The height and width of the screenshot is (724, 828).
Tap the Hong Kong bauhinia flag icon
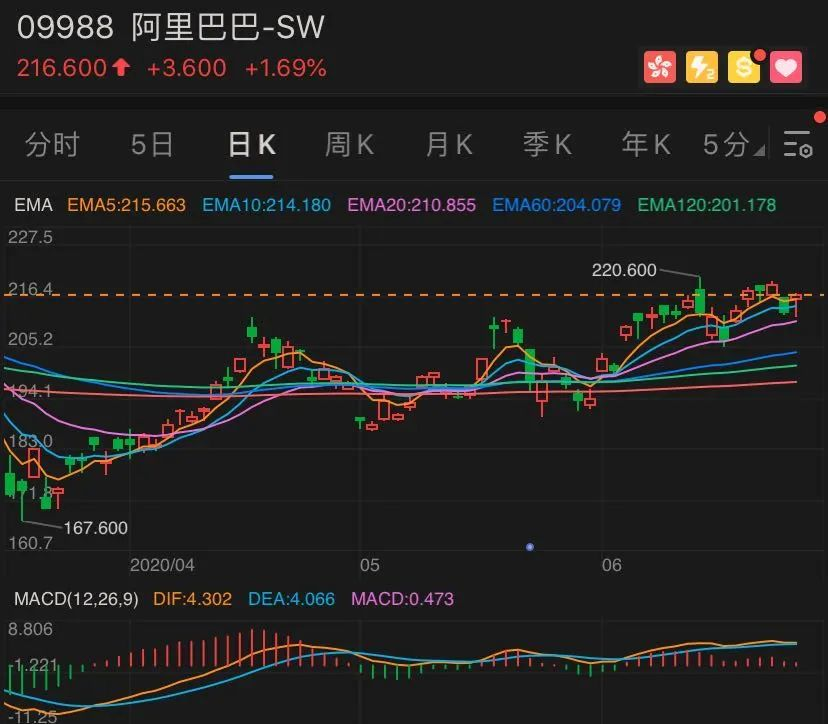click(x=660, y=67)
